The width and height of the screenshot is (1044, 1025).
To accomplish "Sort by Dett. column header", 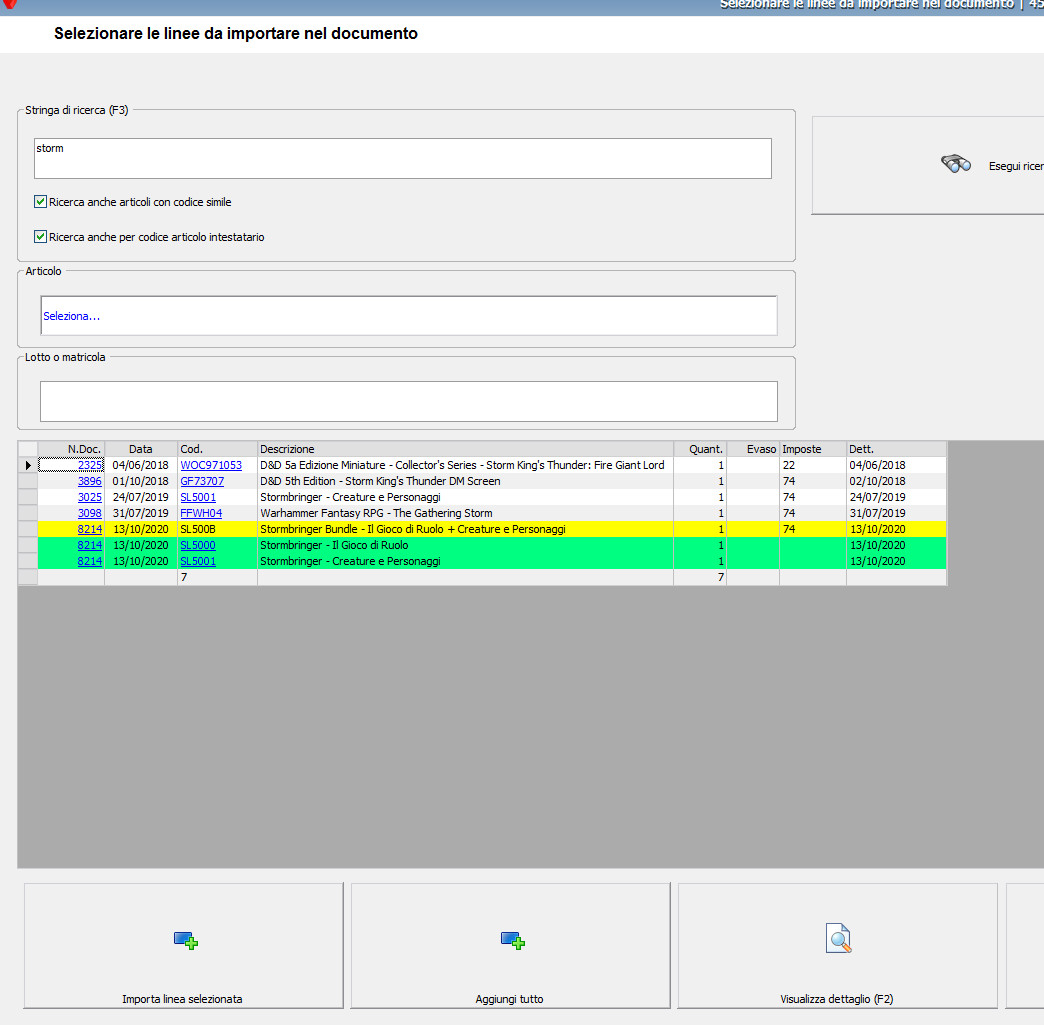I will pos(896,449).
